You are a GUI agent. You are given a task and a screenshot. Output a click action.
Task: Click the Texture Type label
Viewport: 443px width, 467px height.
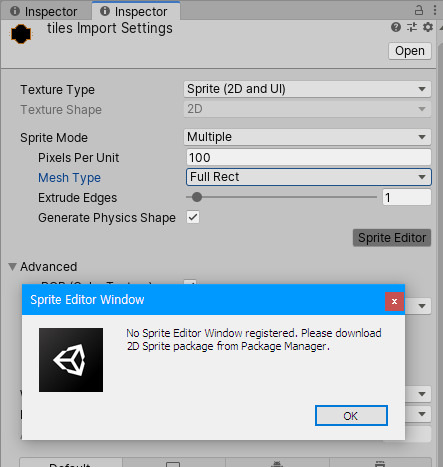tap(58, 90)
